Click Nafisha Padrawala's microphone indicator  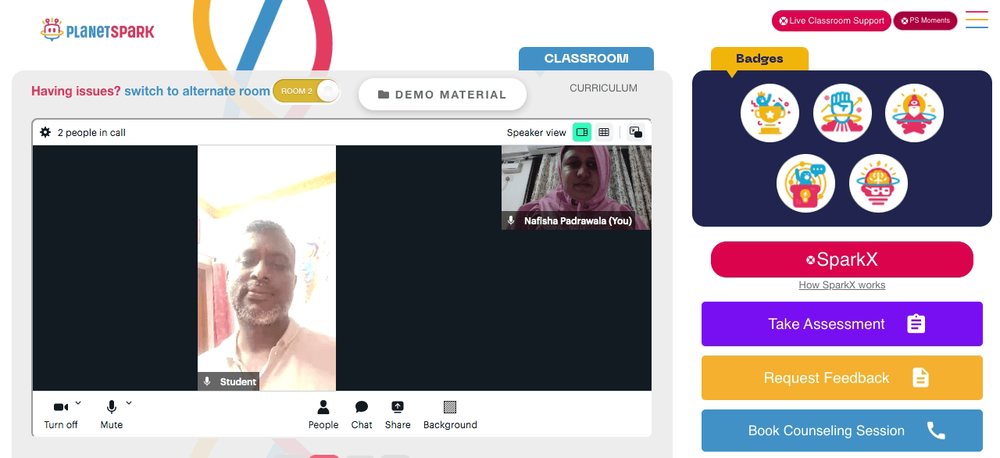click(x=511, y=221)
